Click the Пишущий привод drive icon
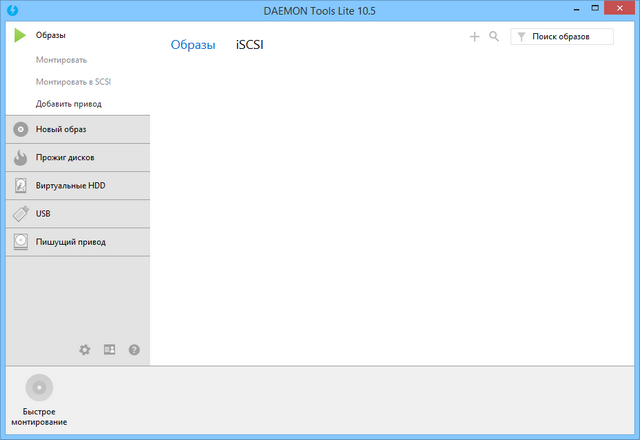Image resolution: width=640 pixels, height=440 pixels. [21, 242]
